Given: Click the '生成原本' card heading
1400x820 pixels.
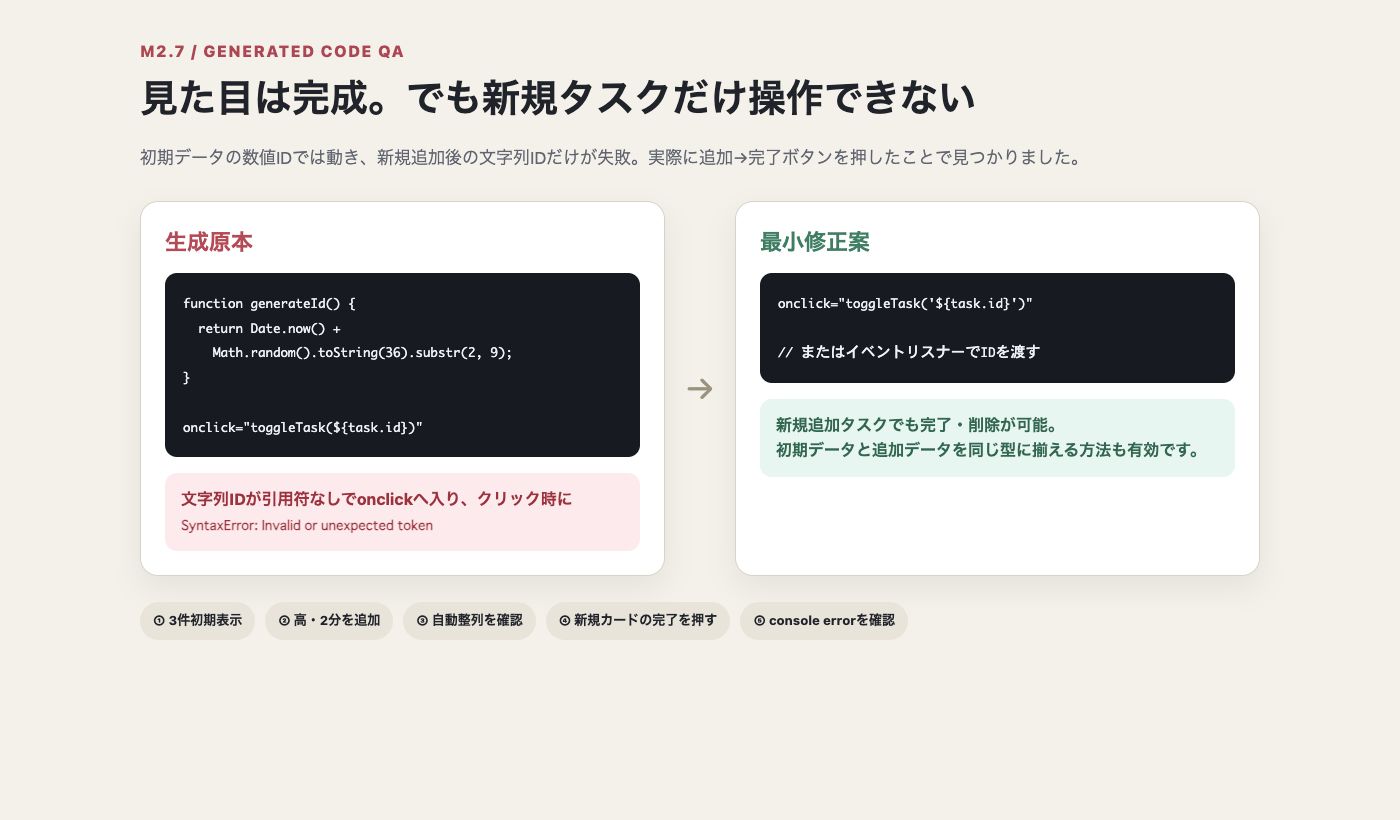Looking at the screenshot, I should [x=209, y=242].
